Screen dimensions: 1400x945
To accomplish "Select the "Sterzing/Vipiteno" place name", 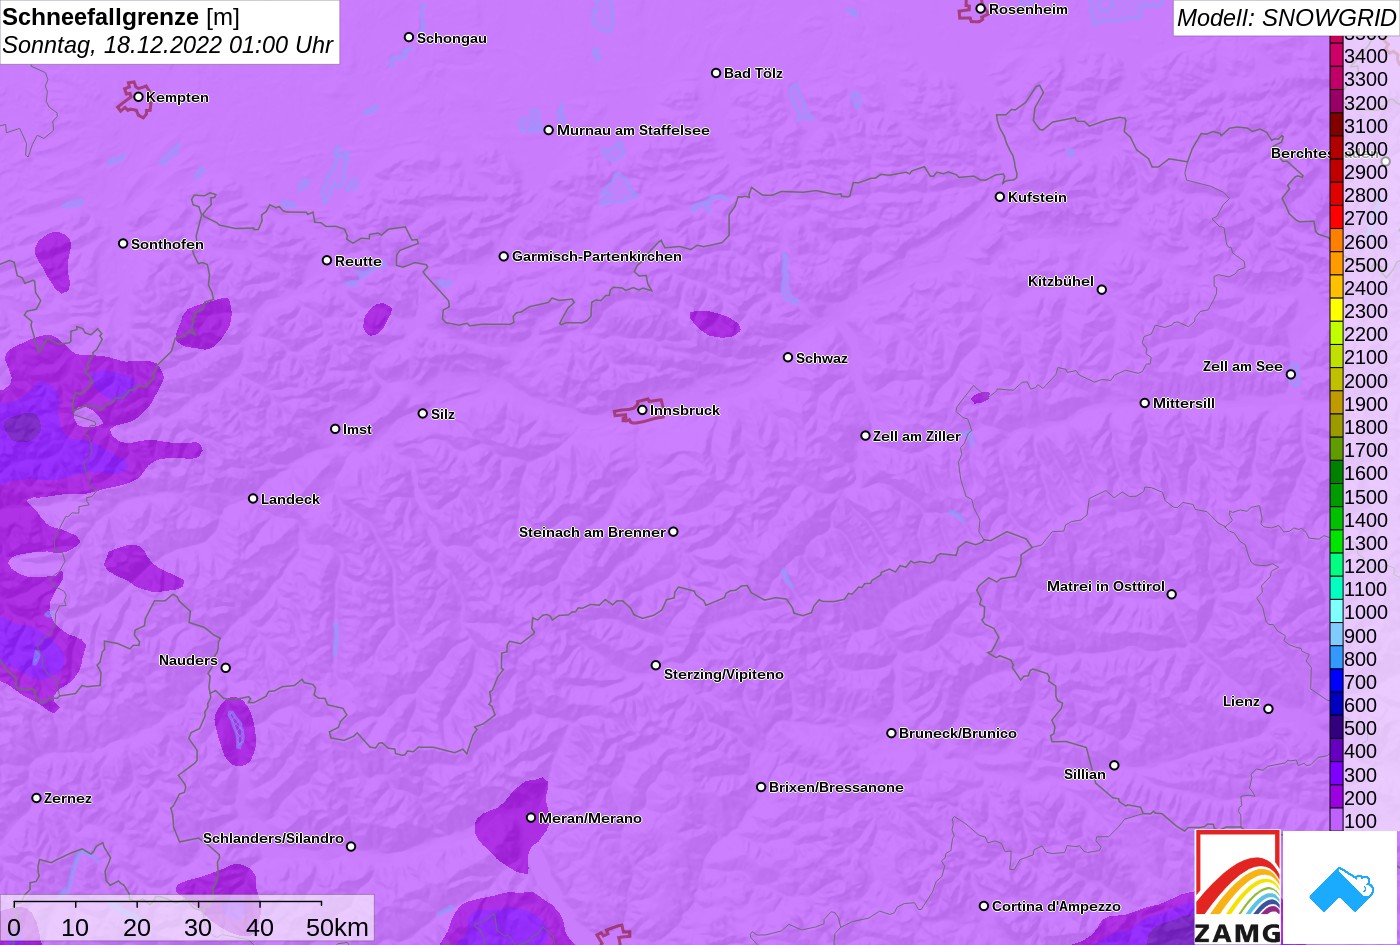I will (x=724, y=674).
